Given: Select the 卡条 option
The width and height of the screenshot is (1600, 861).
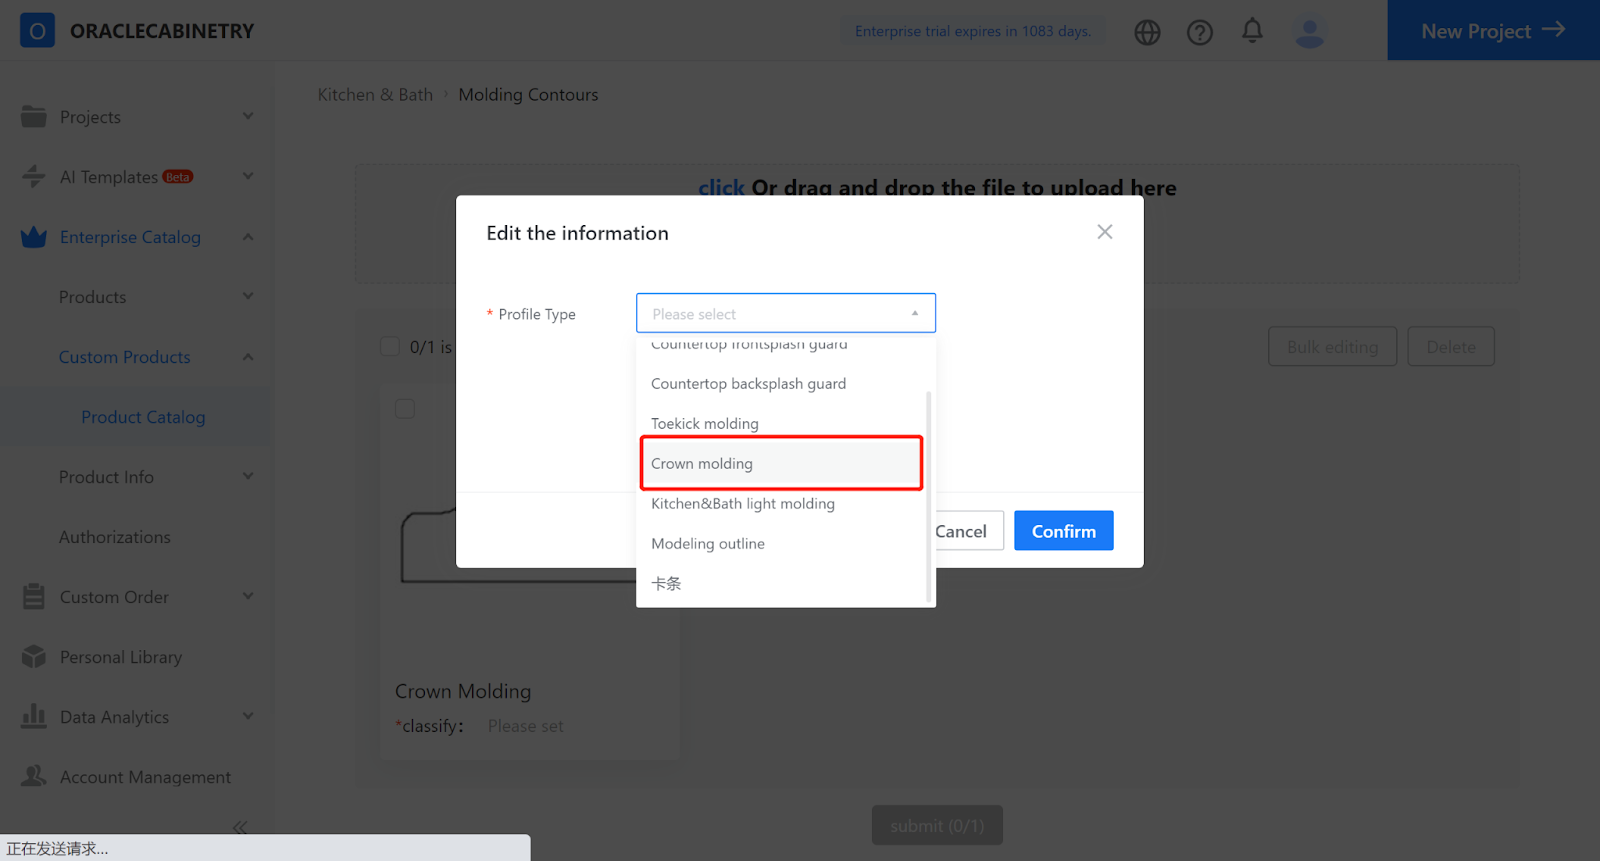Looking at the screenshot, I should click(x=781, y=584).
